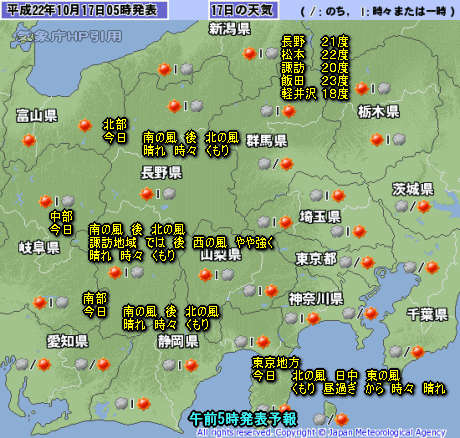Select the 富山県 prefecture label
Viewport: 460px width, 438px height.
tap(37, 116)
